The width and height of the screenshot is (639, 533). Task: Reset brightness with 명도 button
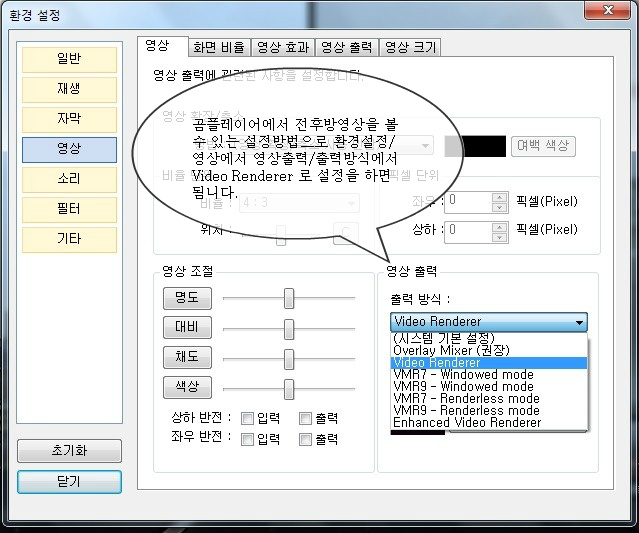pyautogui.click(x=187, y=298)
